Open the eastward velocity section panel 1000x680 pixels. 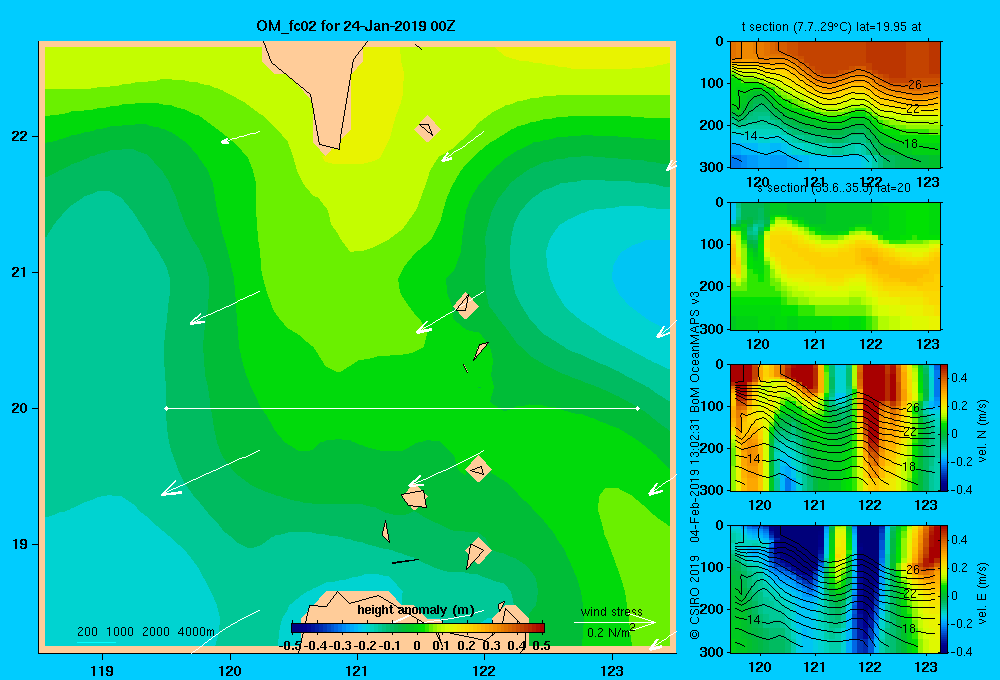(835, 589)
